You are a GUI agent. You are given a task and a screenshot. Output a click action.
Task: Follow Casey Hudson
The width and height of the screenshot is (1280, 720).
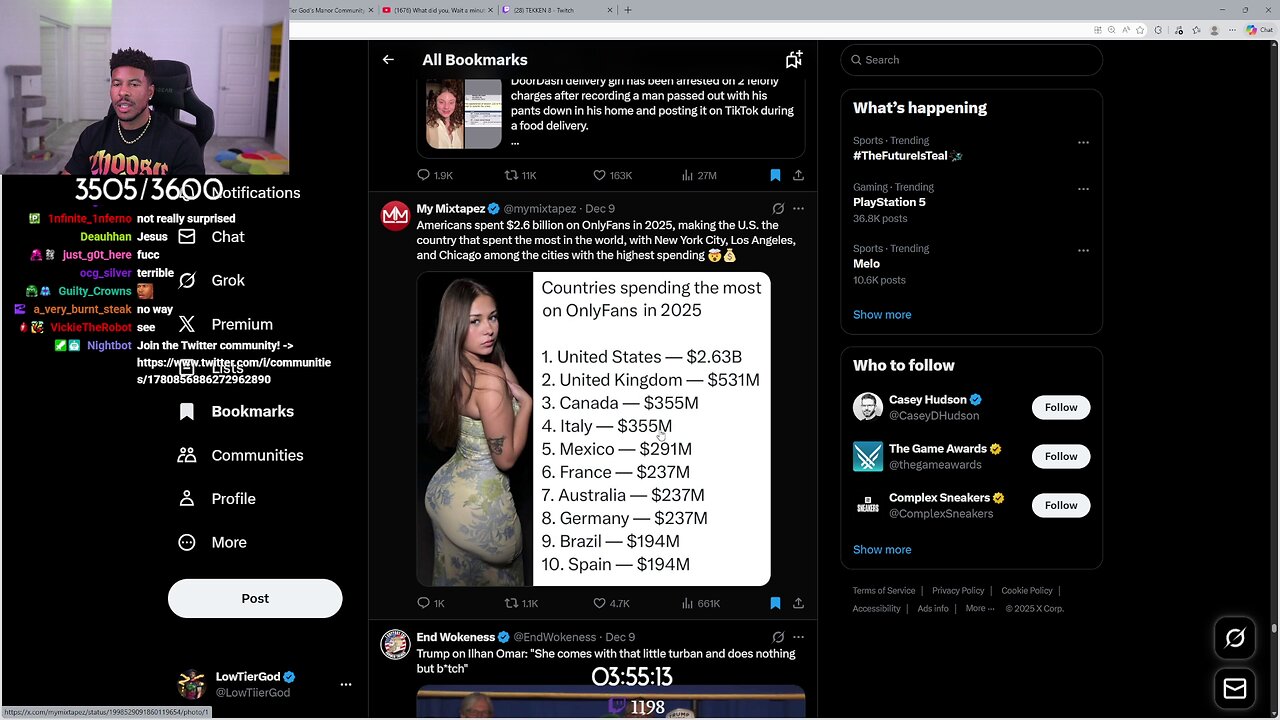point(1061,407)
